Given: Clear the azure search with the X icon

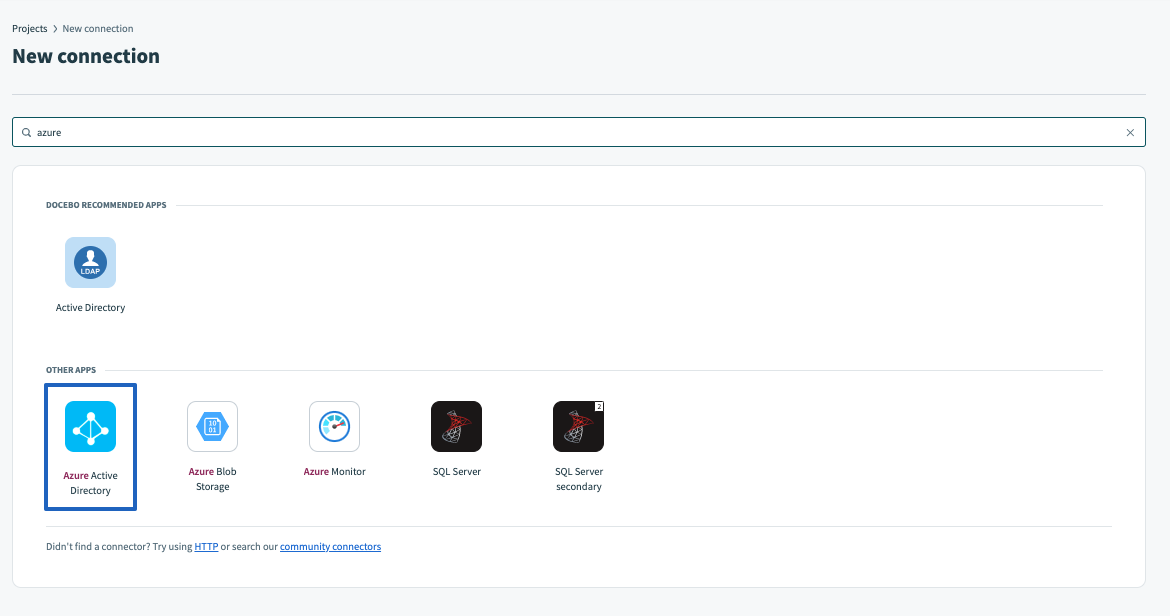Looking at the screenshot, I should (x=1130, y=132).
